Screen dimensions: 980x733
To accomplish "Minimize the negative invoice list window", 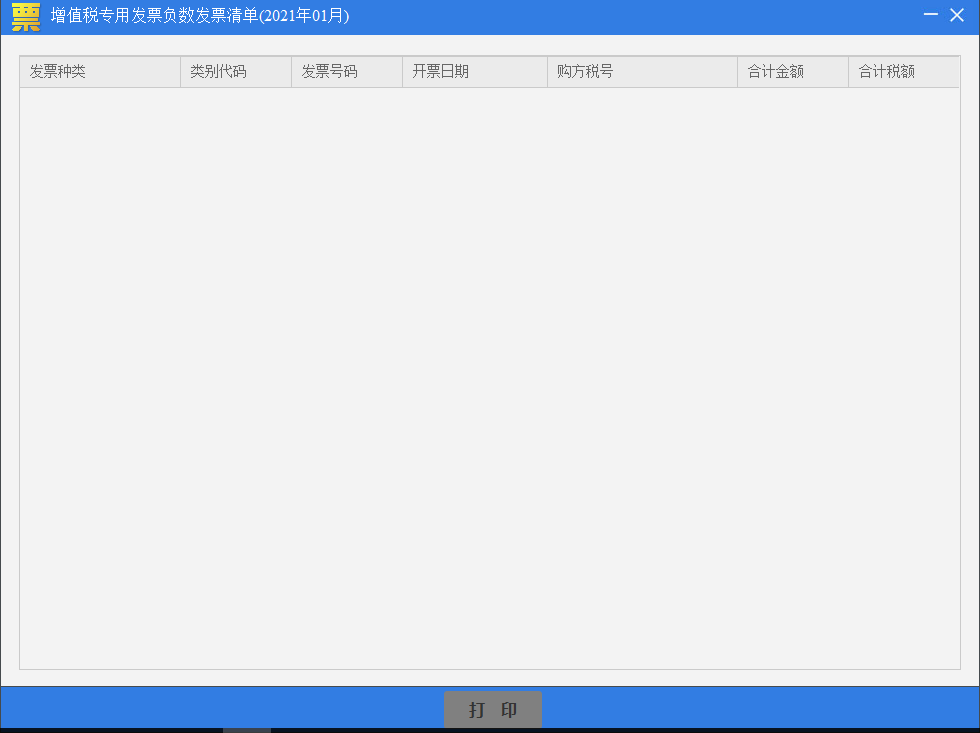I will pos(931,16).
